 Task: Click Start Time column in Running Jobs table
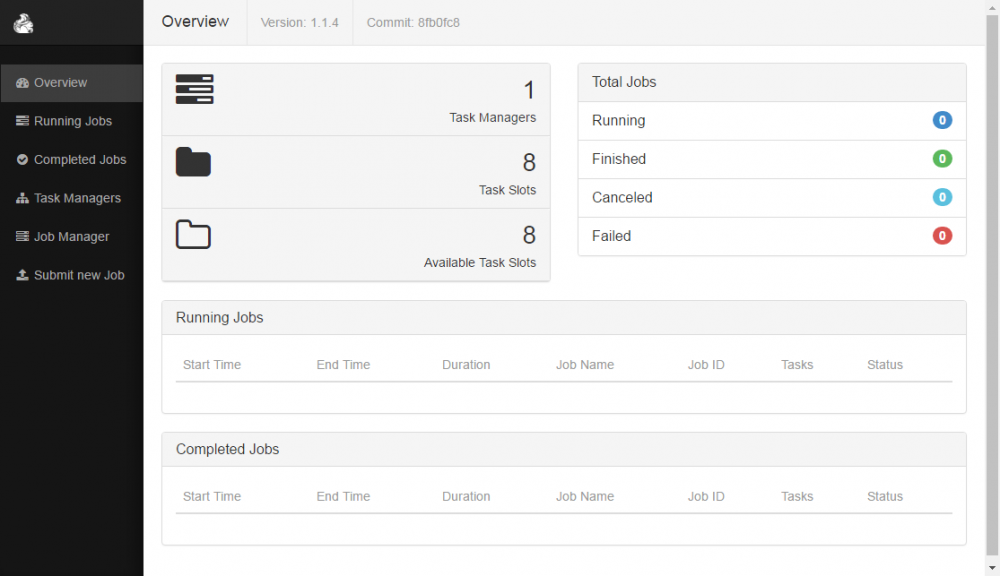click(212, 365)
